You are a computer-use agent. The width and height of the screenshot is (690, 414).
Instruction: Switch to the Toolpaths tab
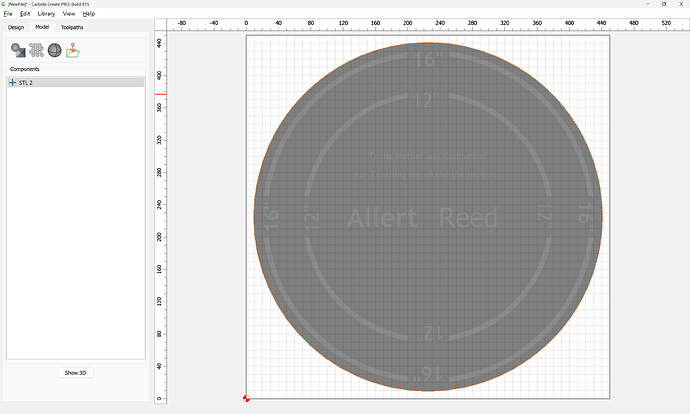72,27
